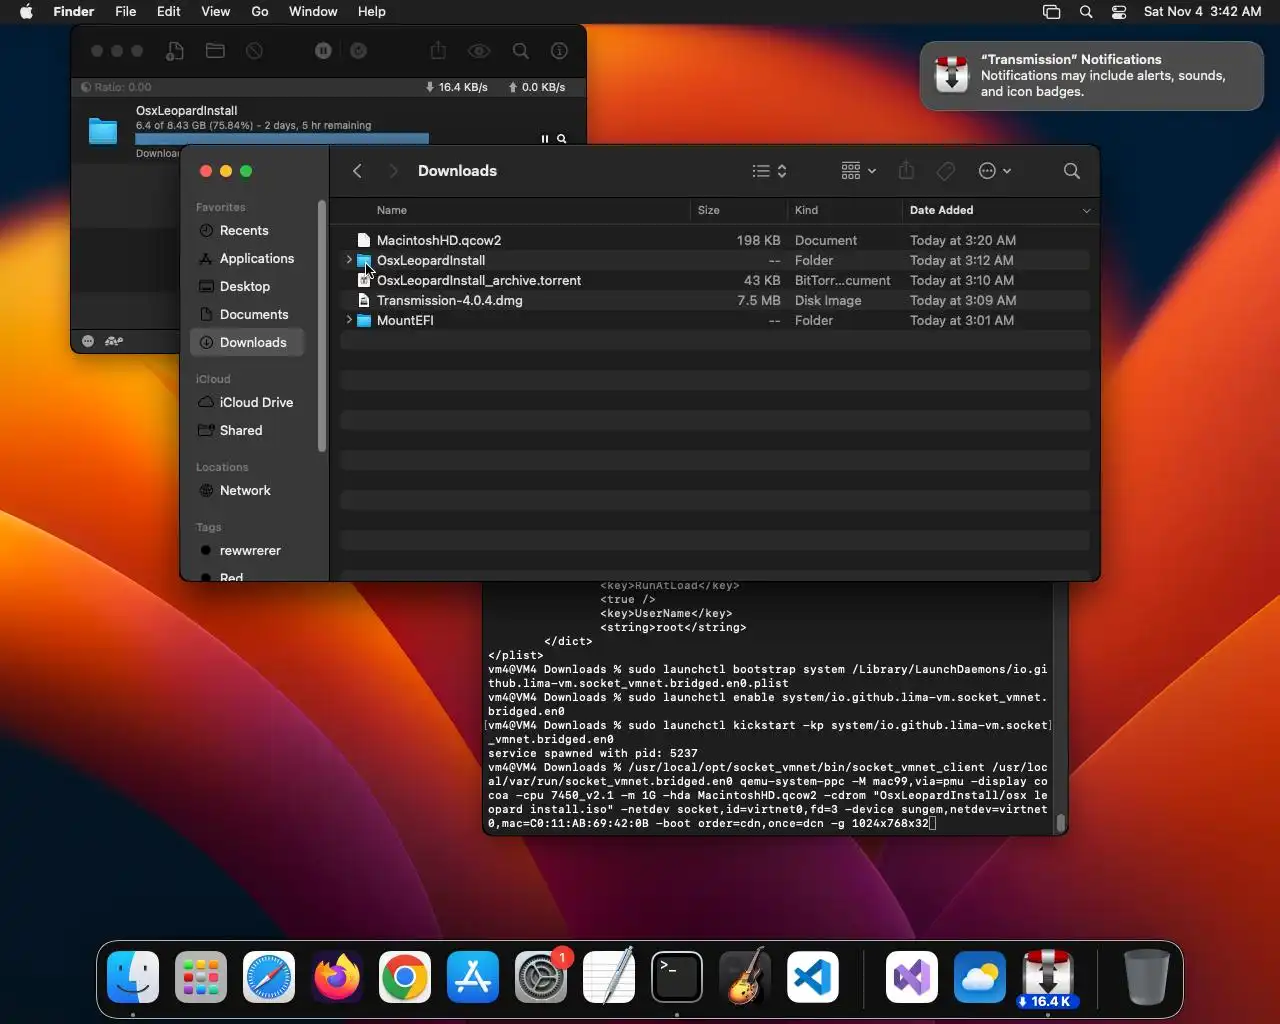Open Firefox from the Dock

tap(337, 977)
